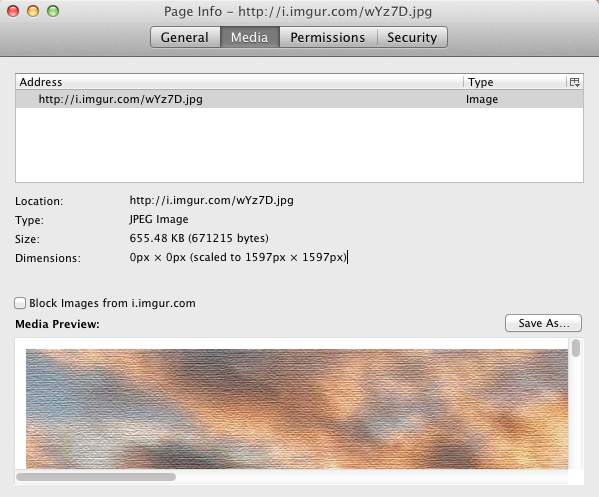
Task: Open the Permissions tab
Action: pyautogui.click(x=328, y=37)
